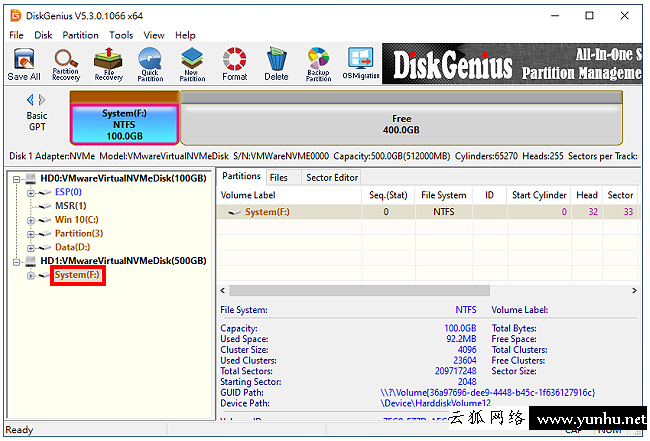650x441 pixels.
Task: Click the NTFS cell in the System(F:) row
Action: click(x=444, y=212)
